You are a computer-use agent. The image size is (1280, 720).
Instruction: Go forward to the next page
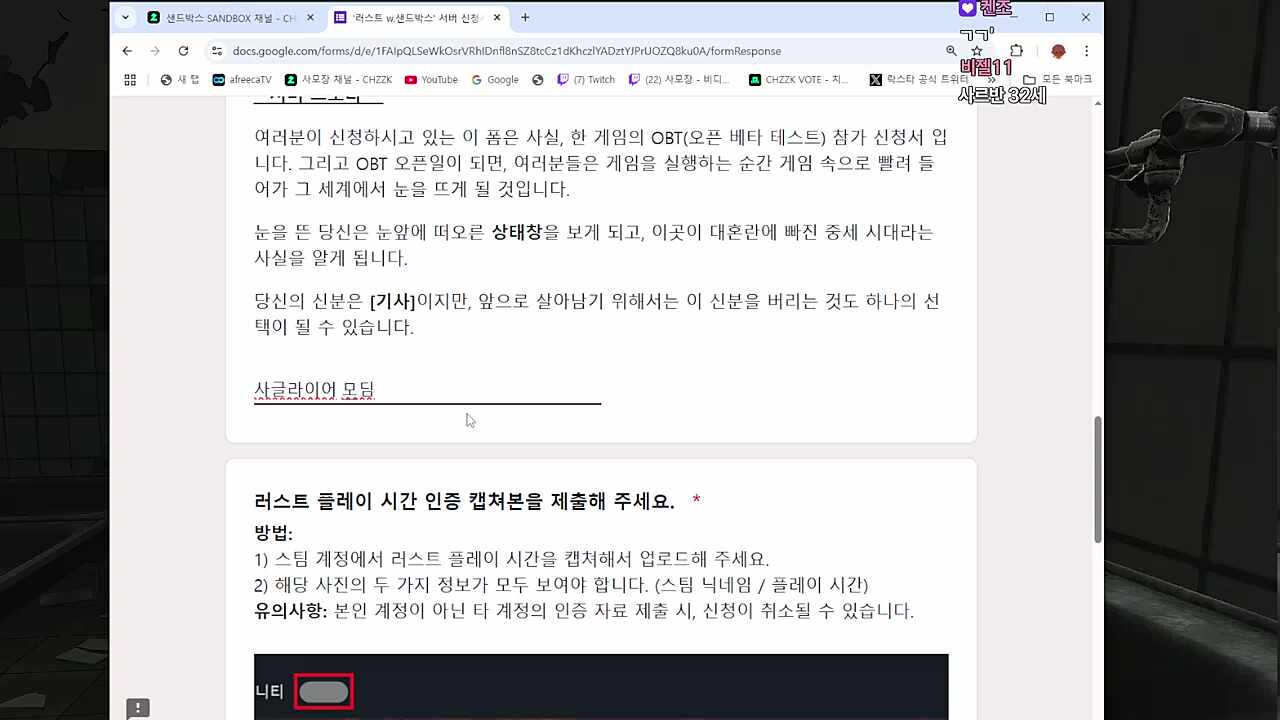click(x=155, y=51)
